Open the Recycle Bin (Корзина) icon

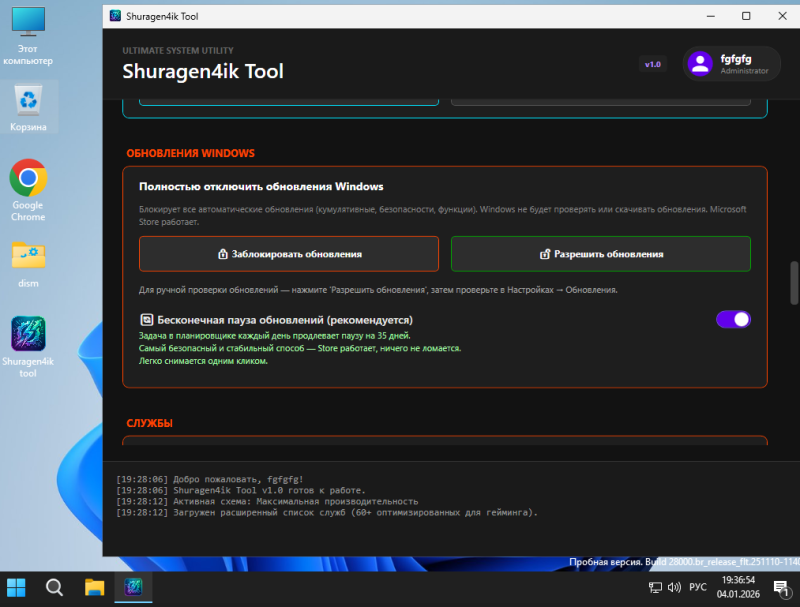[28, 100]
